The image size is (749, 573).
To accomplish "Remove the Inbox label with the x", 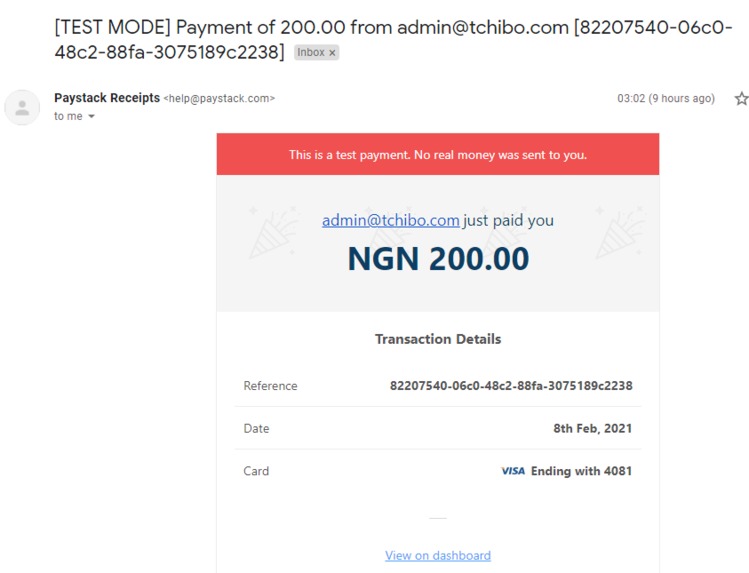I will point(332,53).
